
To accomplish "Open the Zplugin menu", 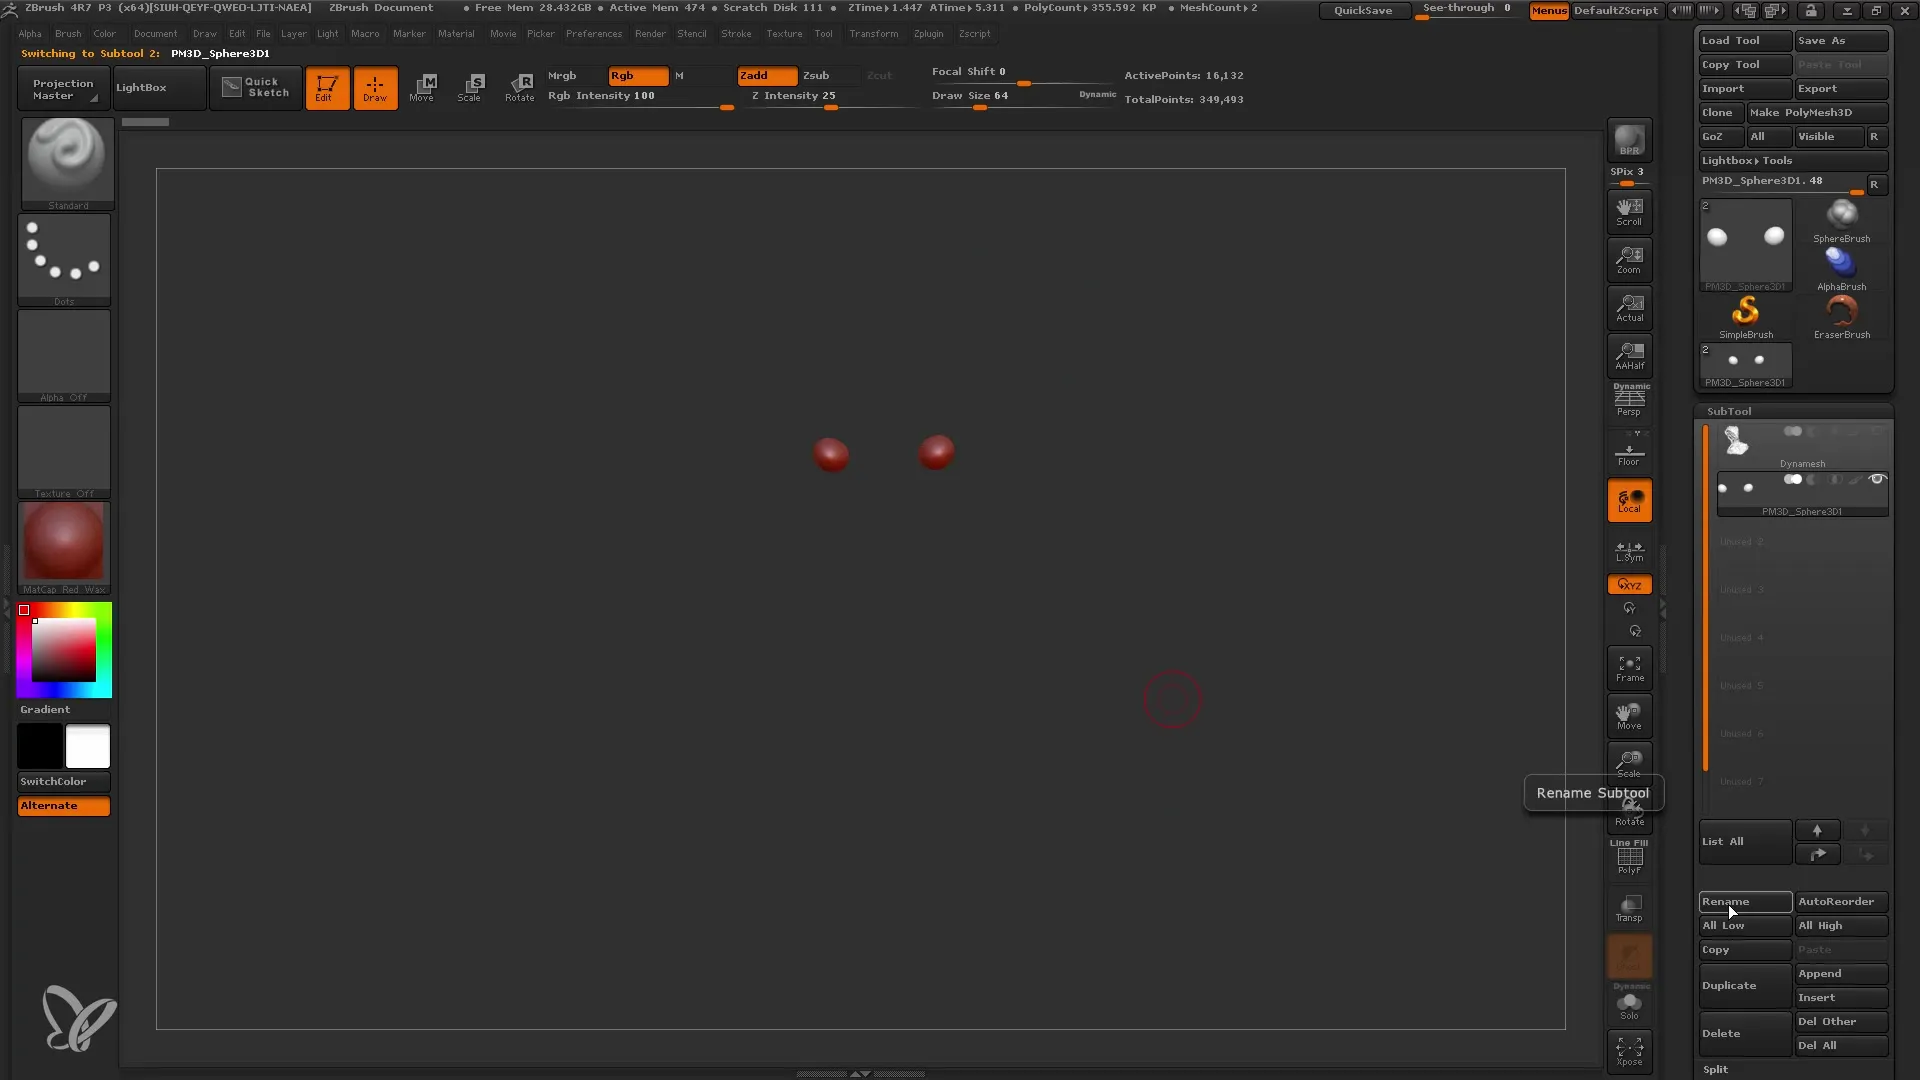I will click(x=928, y=34).
